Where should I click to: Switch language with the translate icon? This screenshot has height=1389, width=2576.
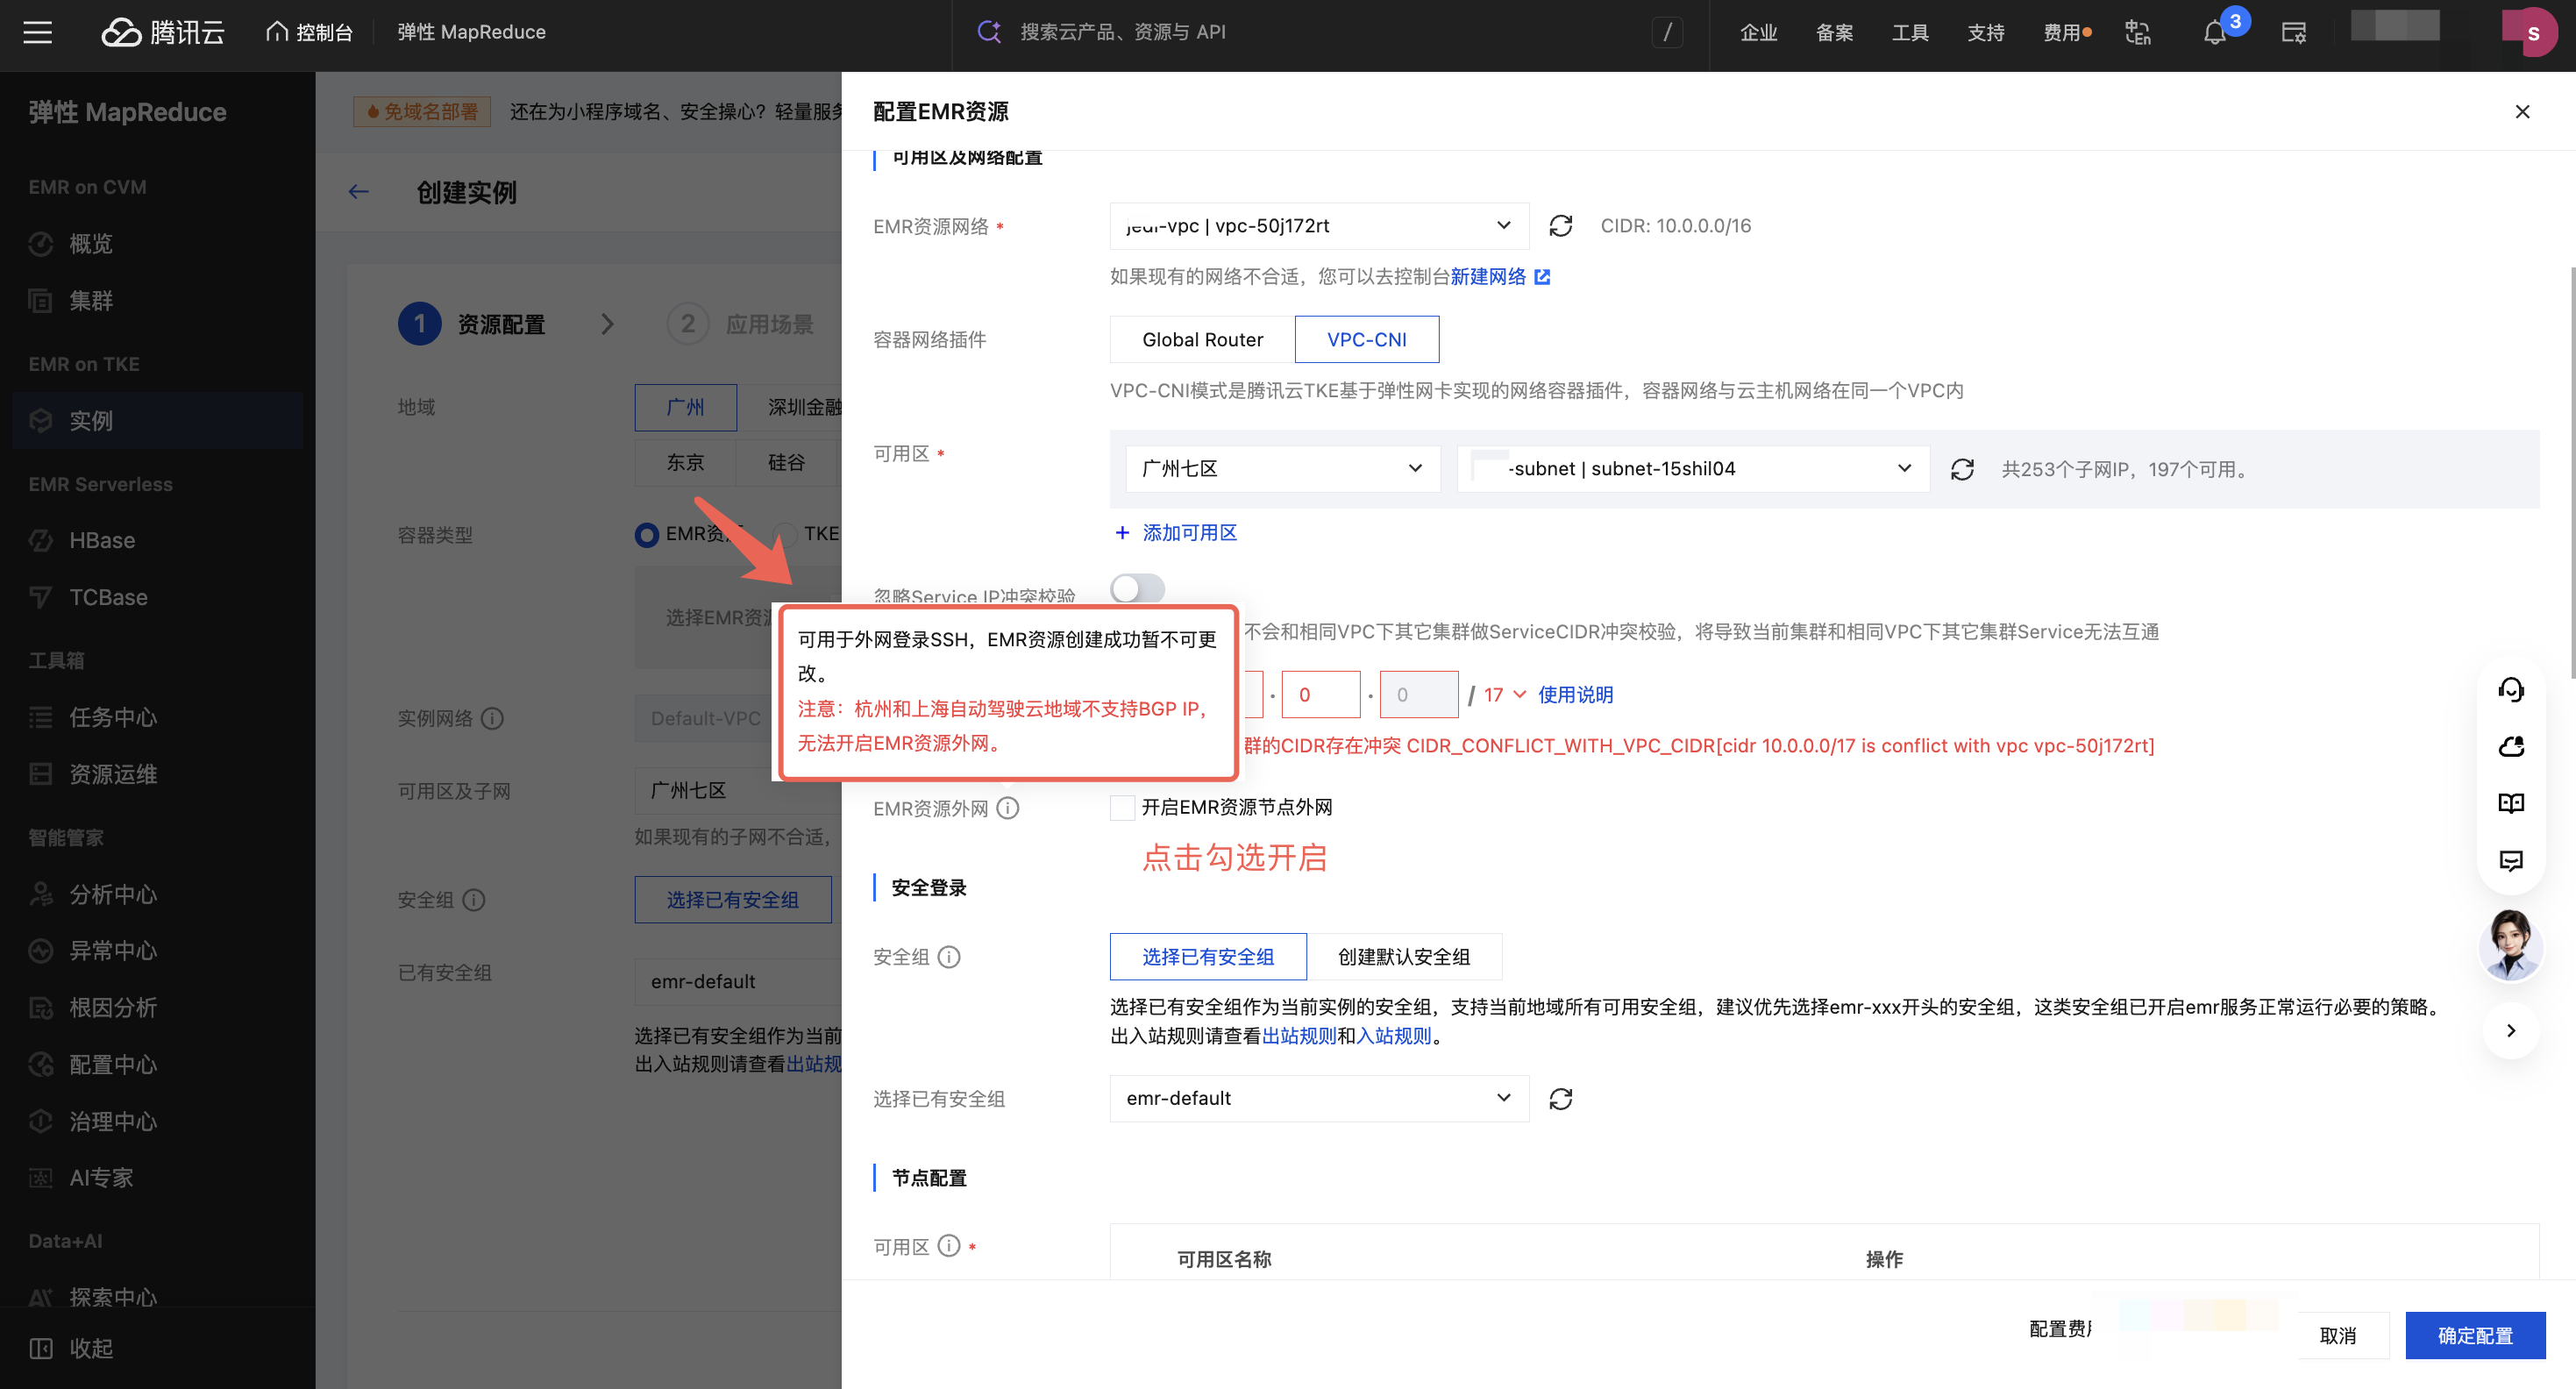click(2138, 32)
